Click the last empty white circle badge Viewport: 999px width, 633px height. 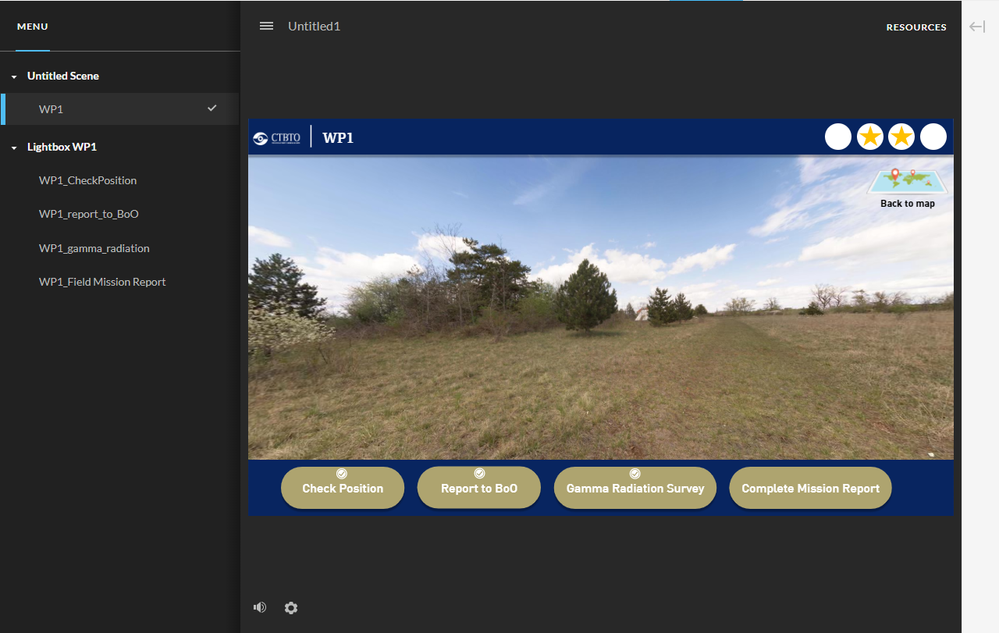click(x=933, y=137)
